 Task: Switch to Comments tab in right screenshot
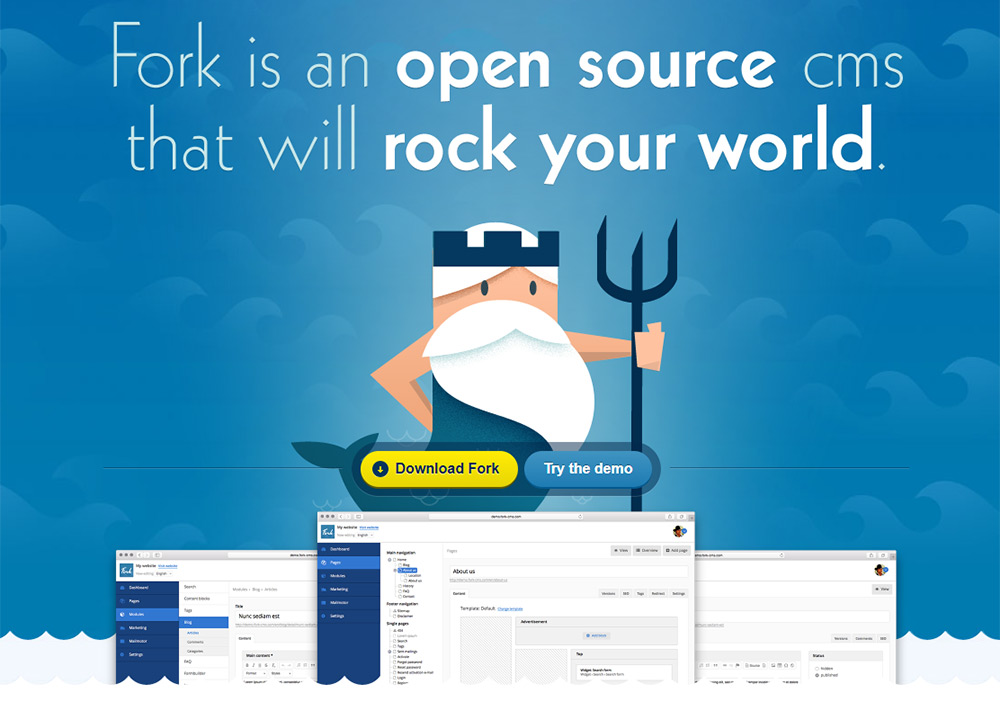pos(864,638)
